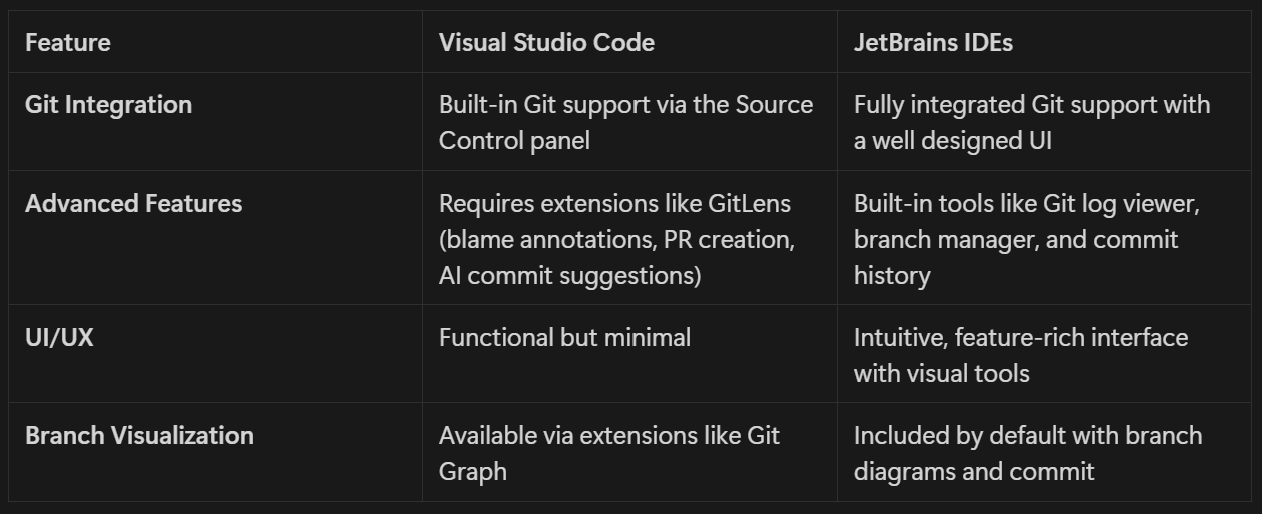The height and width of the screenshot is (514, 1262).
Task: Select the Visual Studio Code column header
Action: click(x=547, y=42)
